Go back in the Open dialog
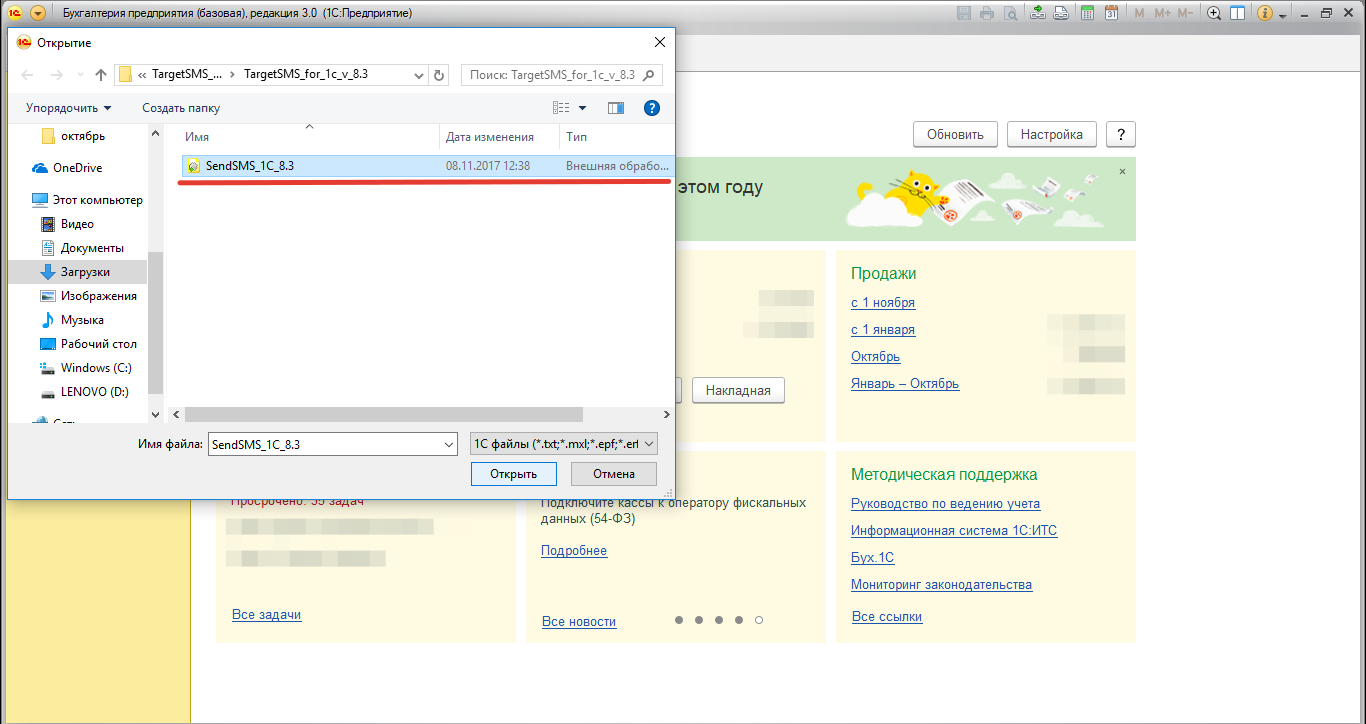This screenshot has width=1366, height=724. coord(27,75)
